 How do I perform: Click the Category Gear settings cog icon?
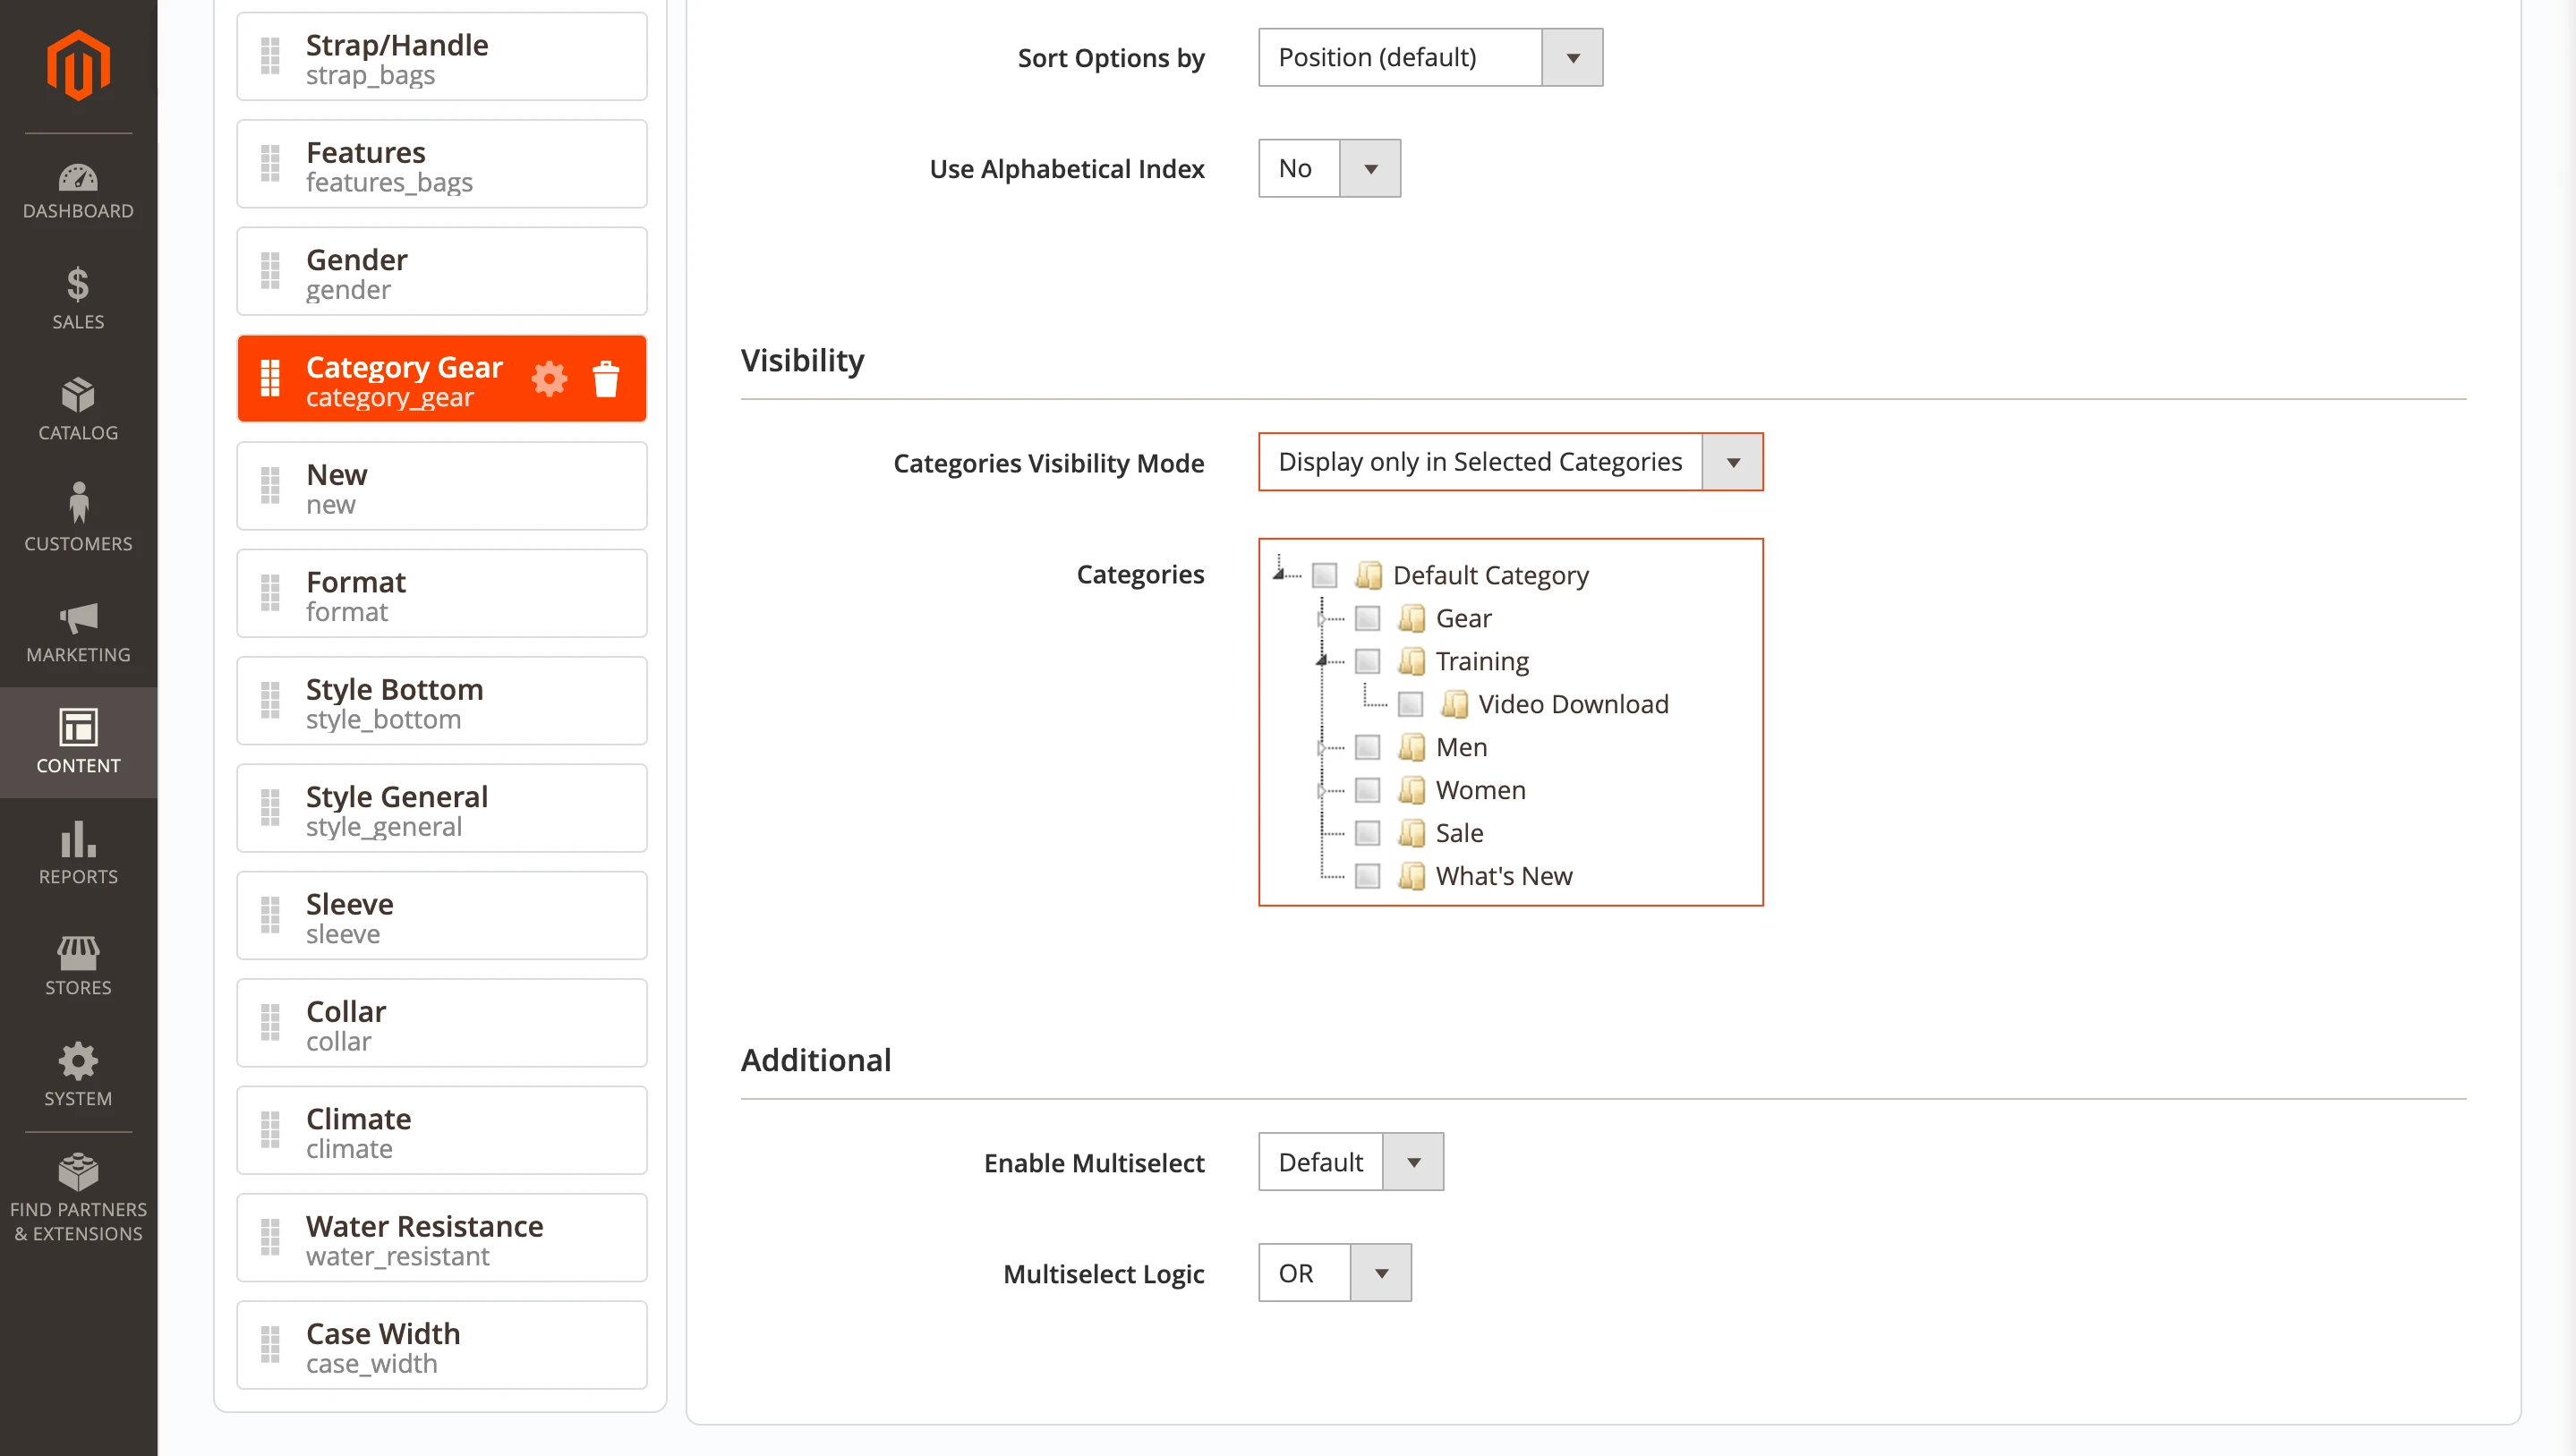coord(549,379)
